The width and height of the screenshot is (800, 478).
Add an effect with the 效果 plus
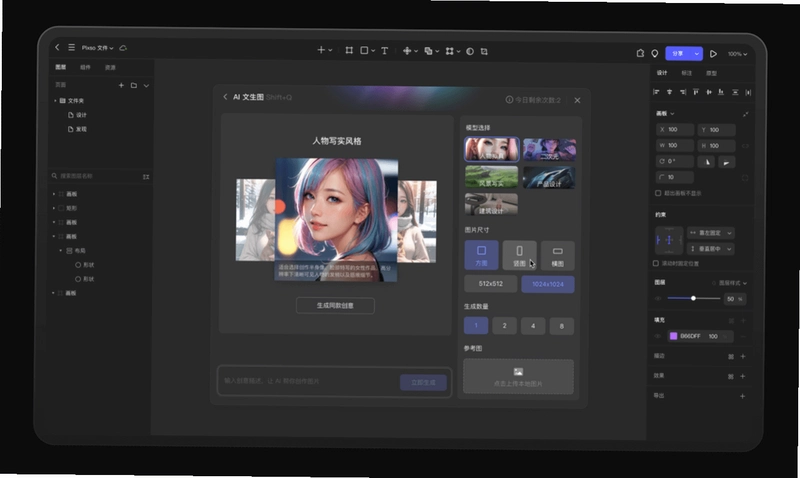click(743, 376)
